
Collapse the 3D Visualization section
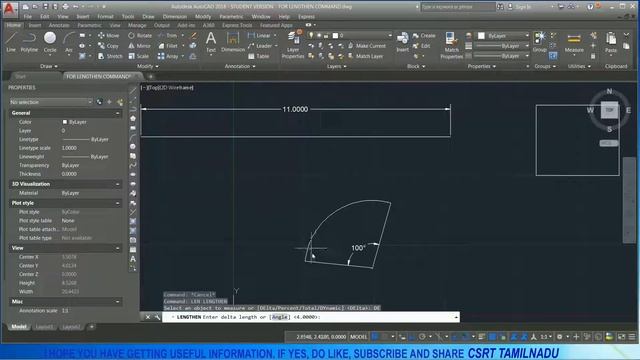point(118,184)
